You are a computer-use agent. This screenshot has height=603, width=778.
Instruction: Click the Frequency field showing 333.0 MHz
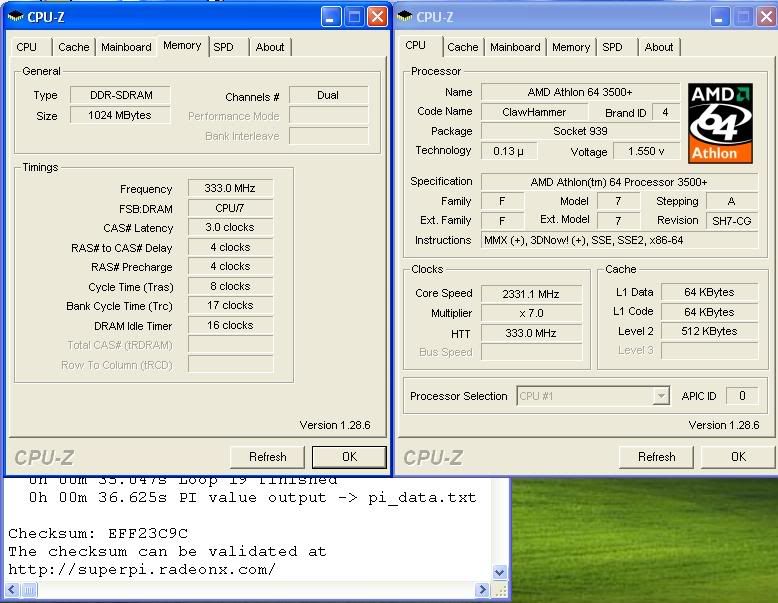pos(230,189)
